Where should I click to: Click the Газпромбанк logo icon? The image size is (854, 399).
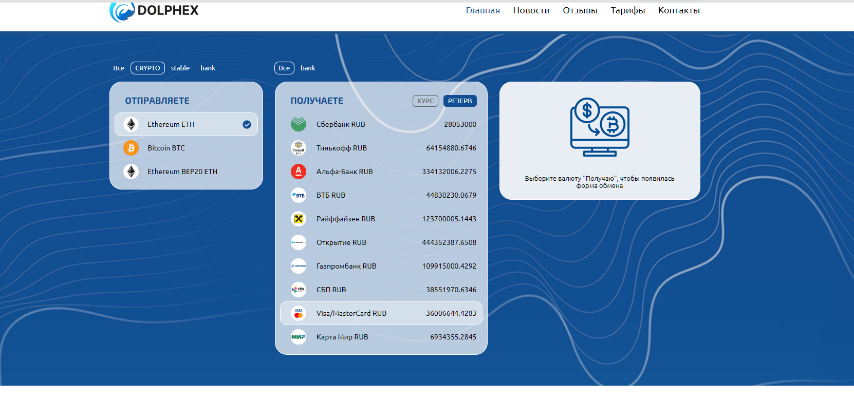pos(298,266)
